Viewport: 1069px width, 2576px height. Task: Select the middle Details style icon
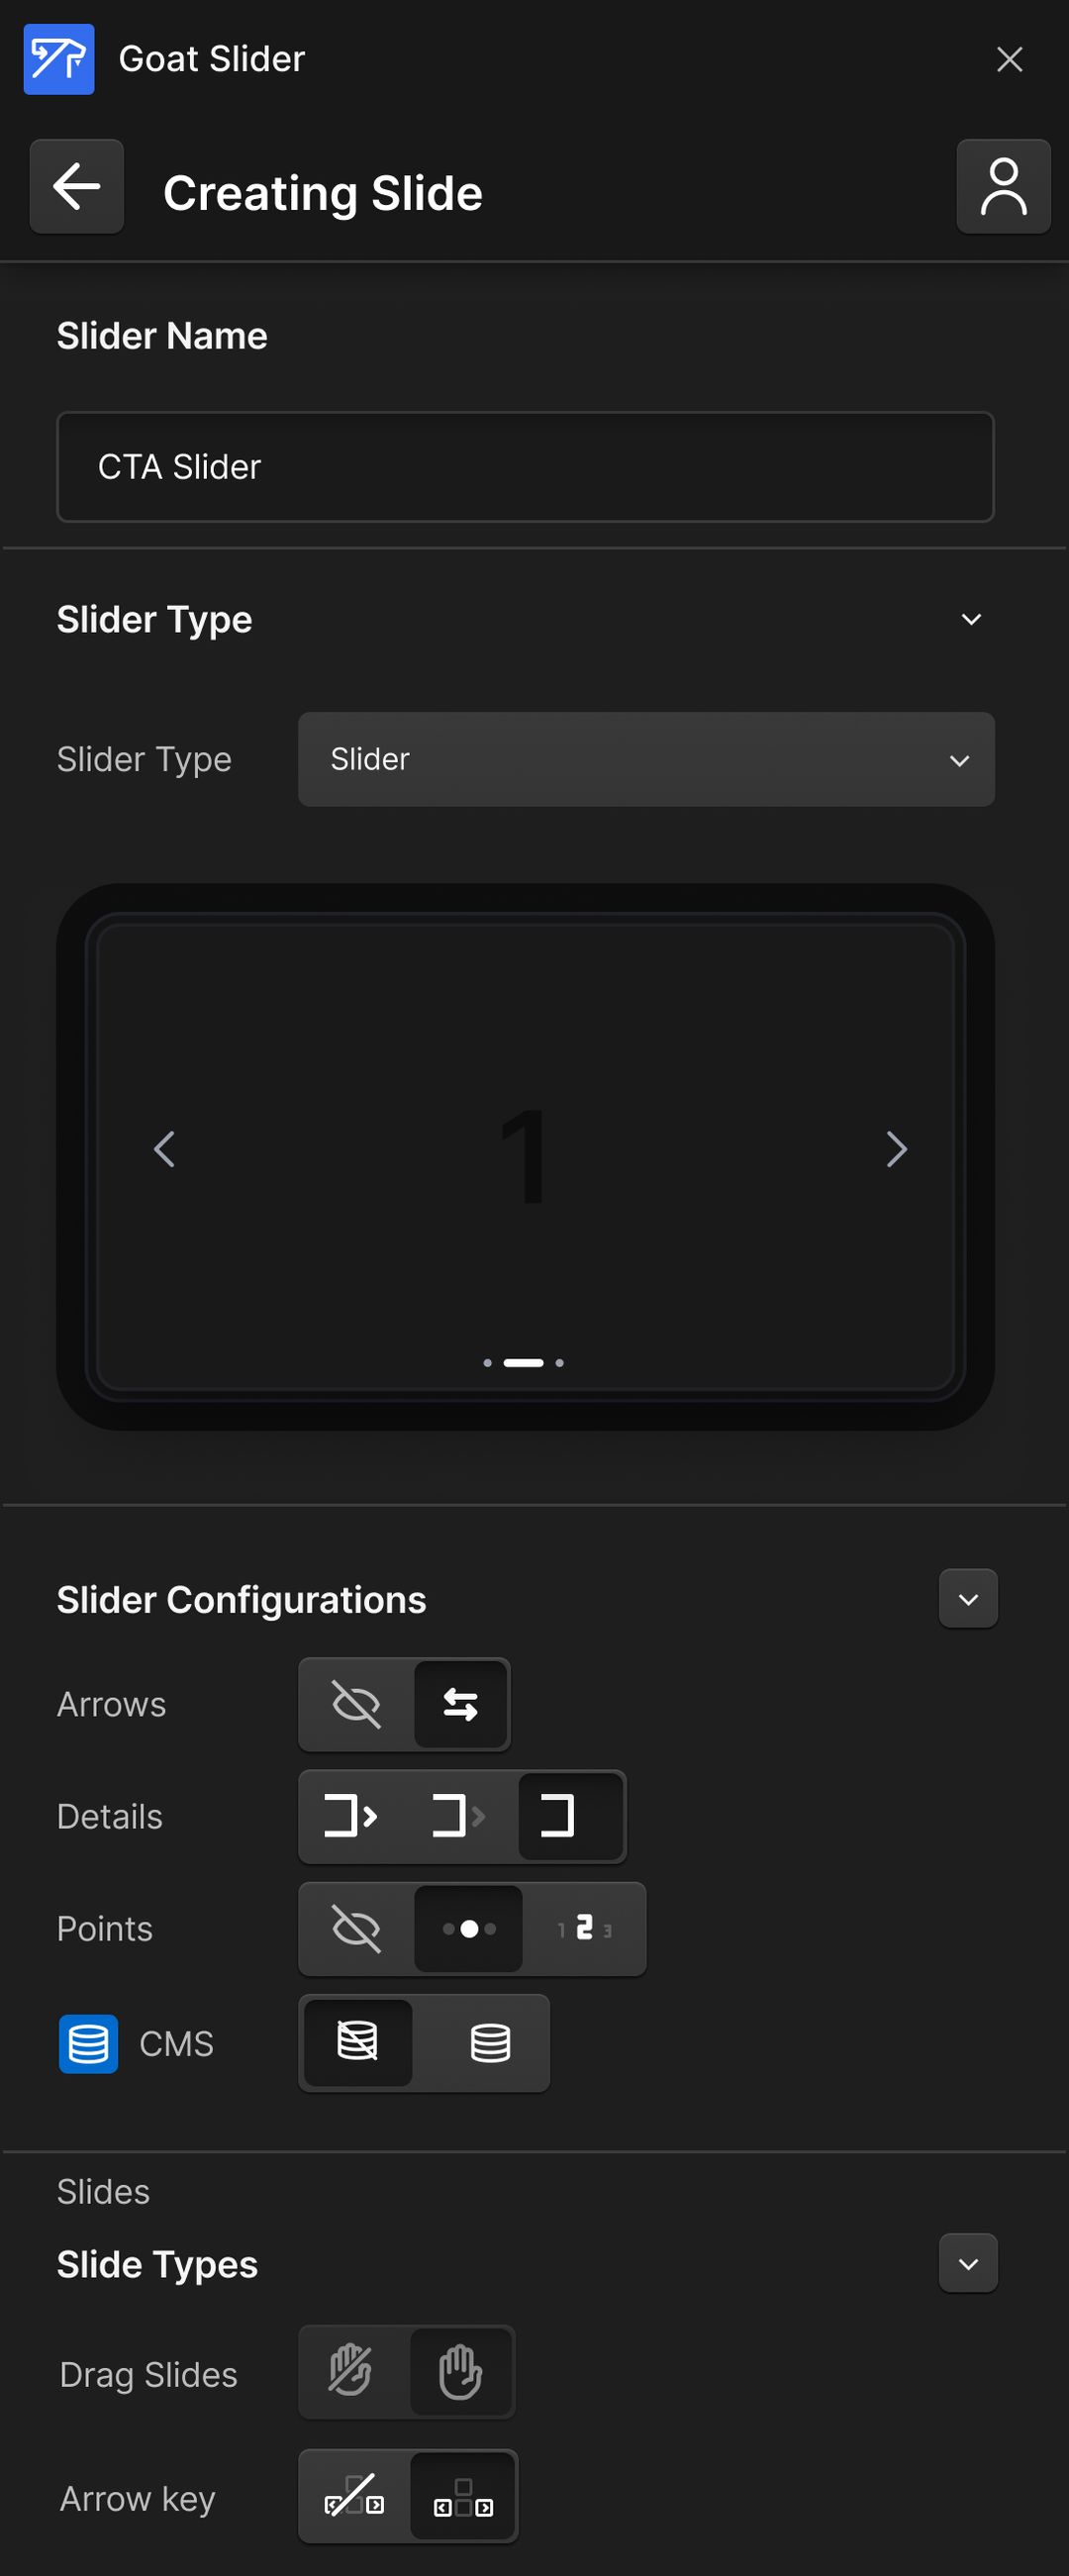(461, 1817)
